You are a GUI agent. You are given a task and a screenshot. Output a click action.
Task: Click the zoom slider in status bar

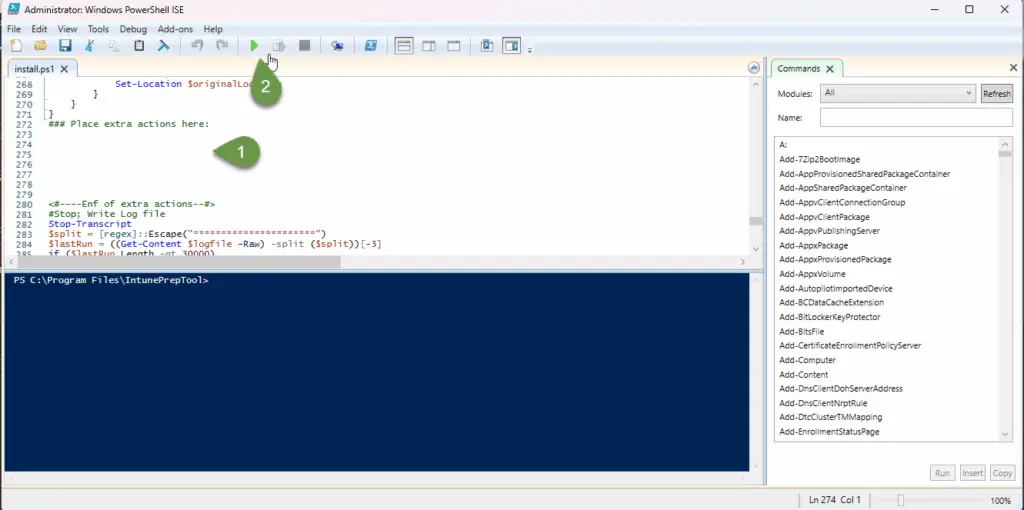(x=901, y=500)
